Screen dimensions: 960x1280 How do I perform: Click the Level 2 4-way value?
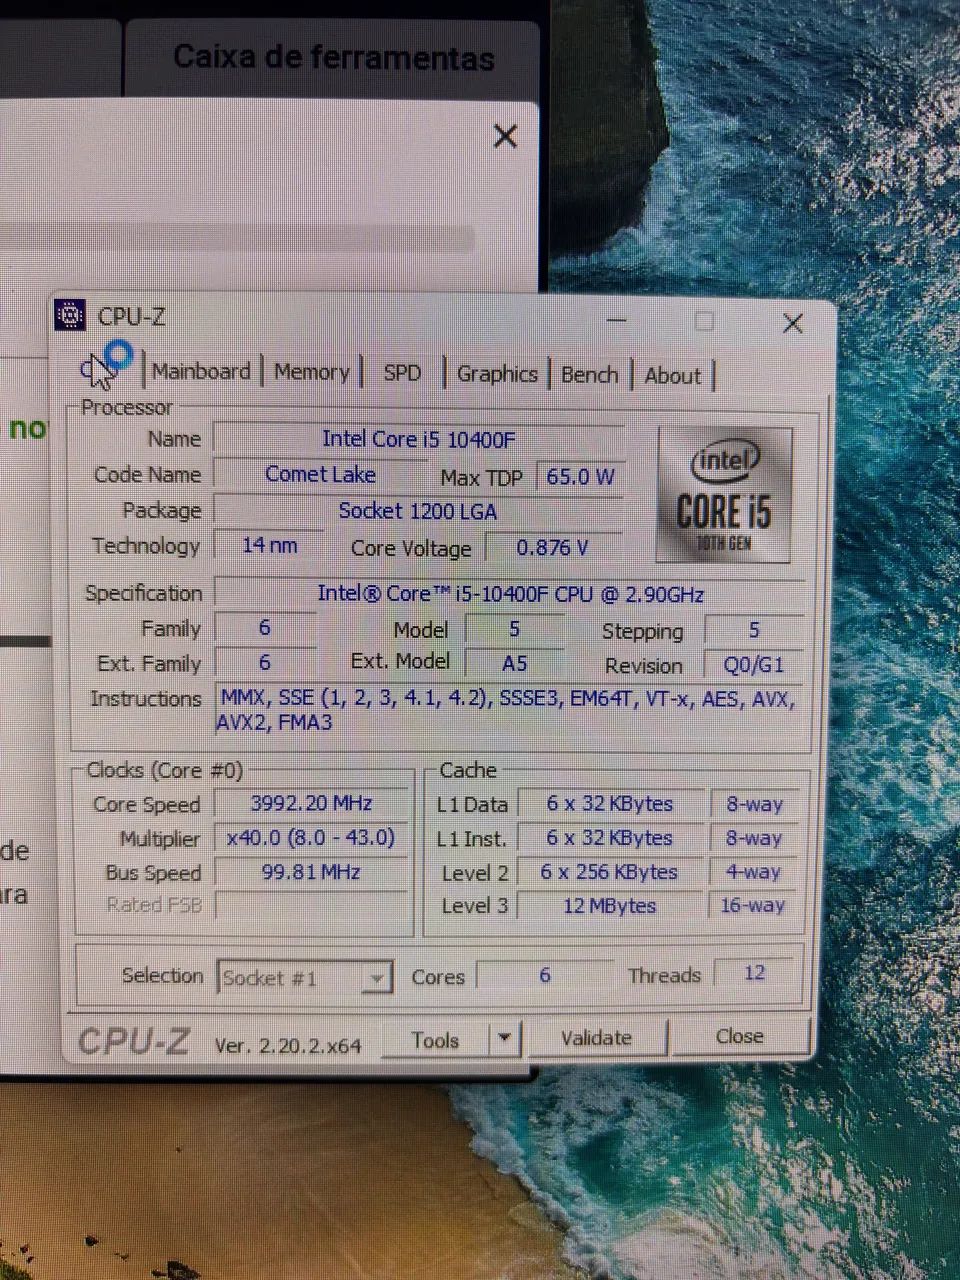click(x=754, y=872)
